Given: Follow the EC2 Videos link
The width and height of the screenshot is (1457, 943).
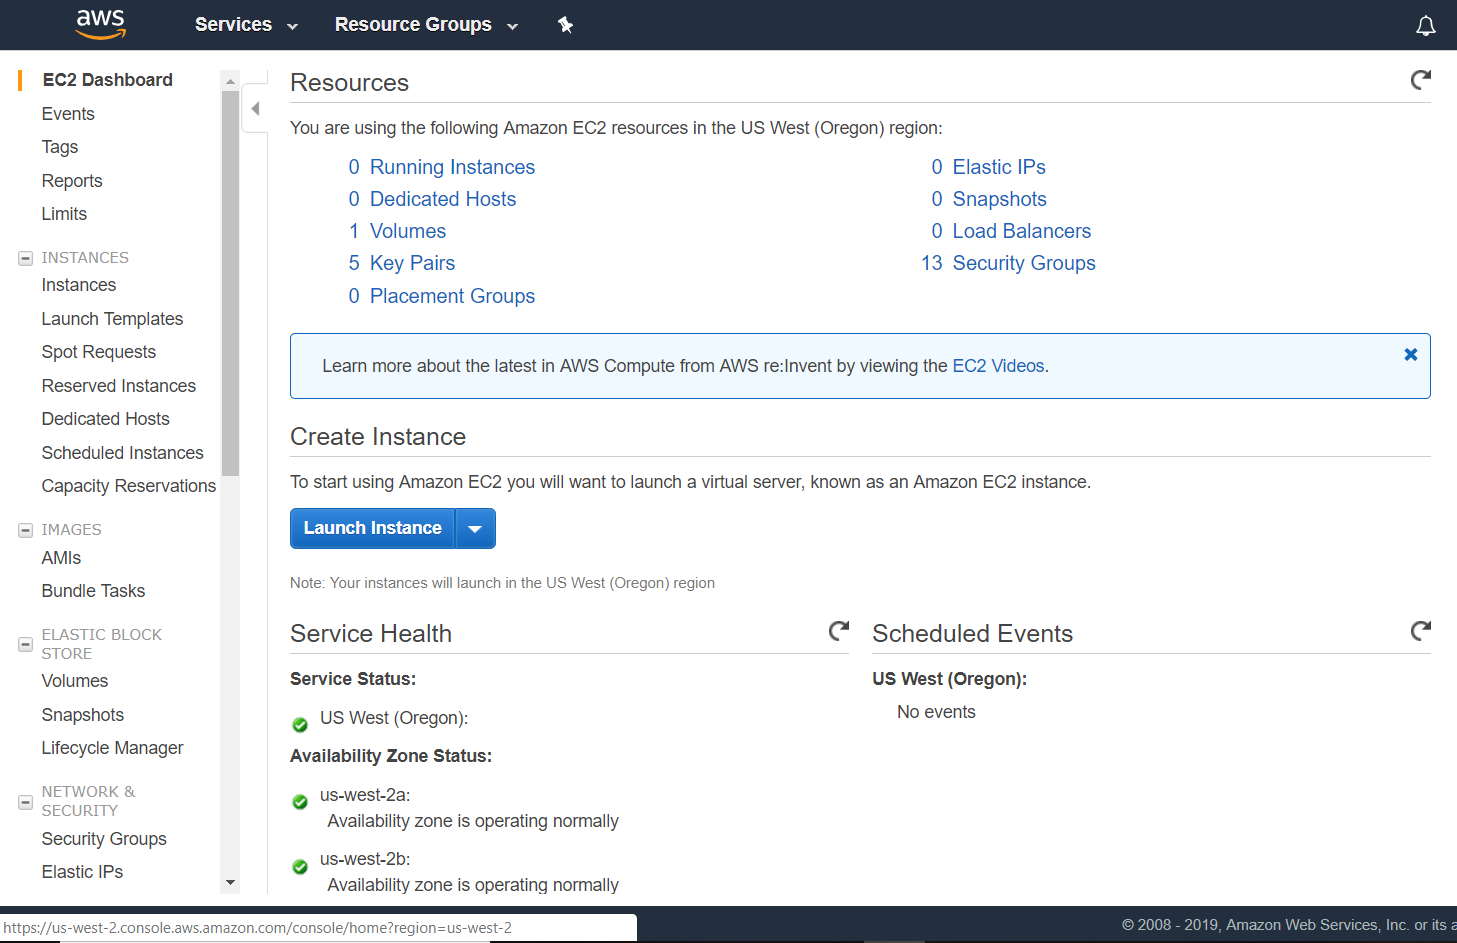Looking at the screenshot, I should (998, 366).
